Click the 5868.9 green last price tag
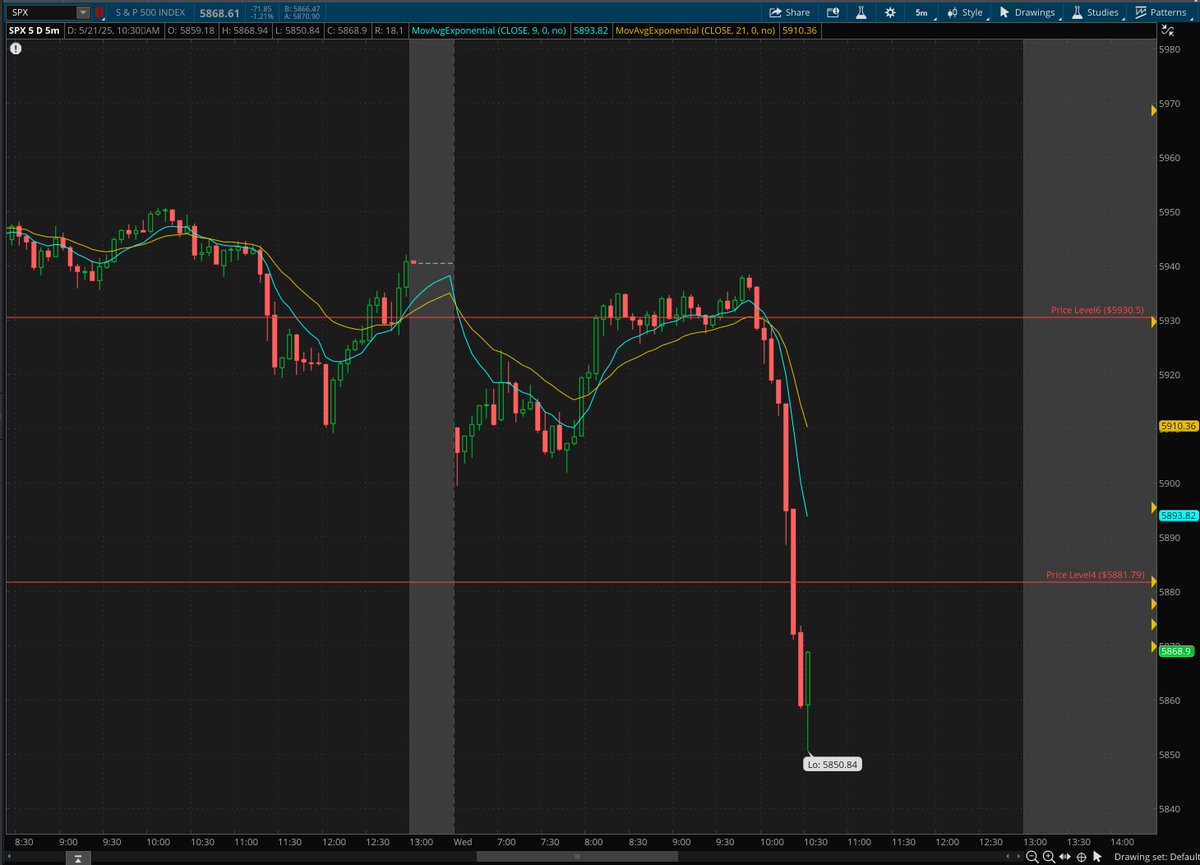1200x865 pixels. pyautogui.click(x=1176, y=651)
